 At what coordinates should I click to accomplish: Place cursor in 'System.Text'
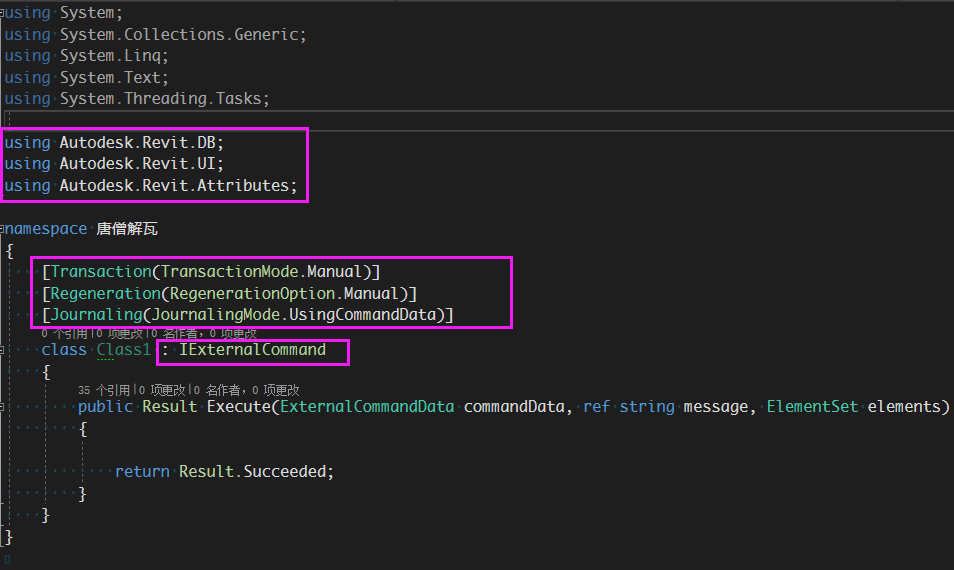click(x=110, y=78)
